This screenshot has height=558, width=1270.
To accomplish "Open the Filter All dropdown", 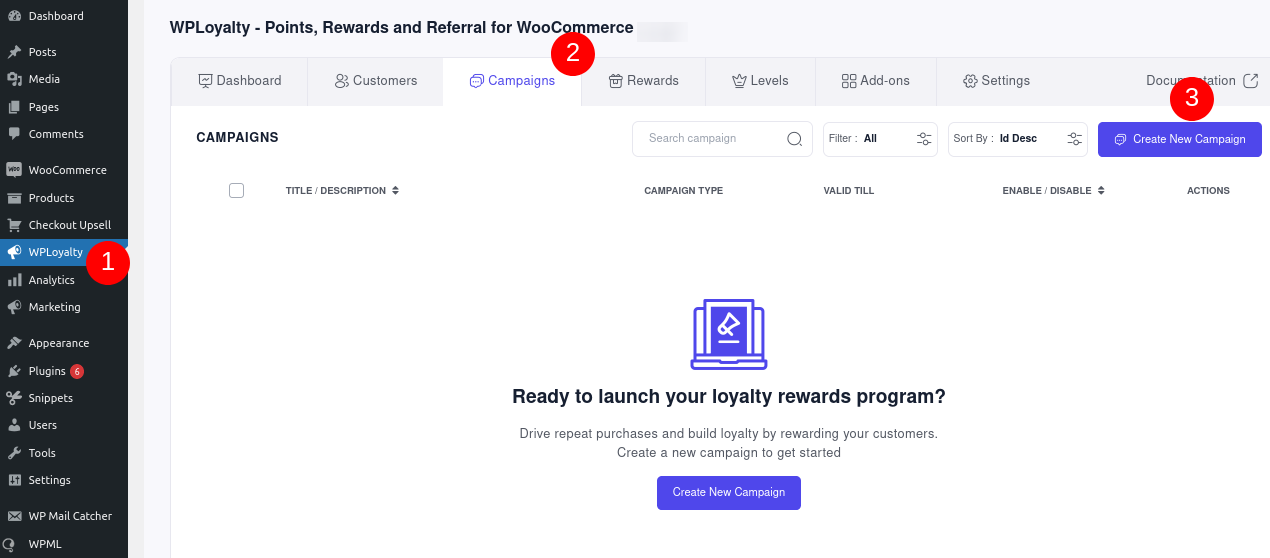I will 880,139.
